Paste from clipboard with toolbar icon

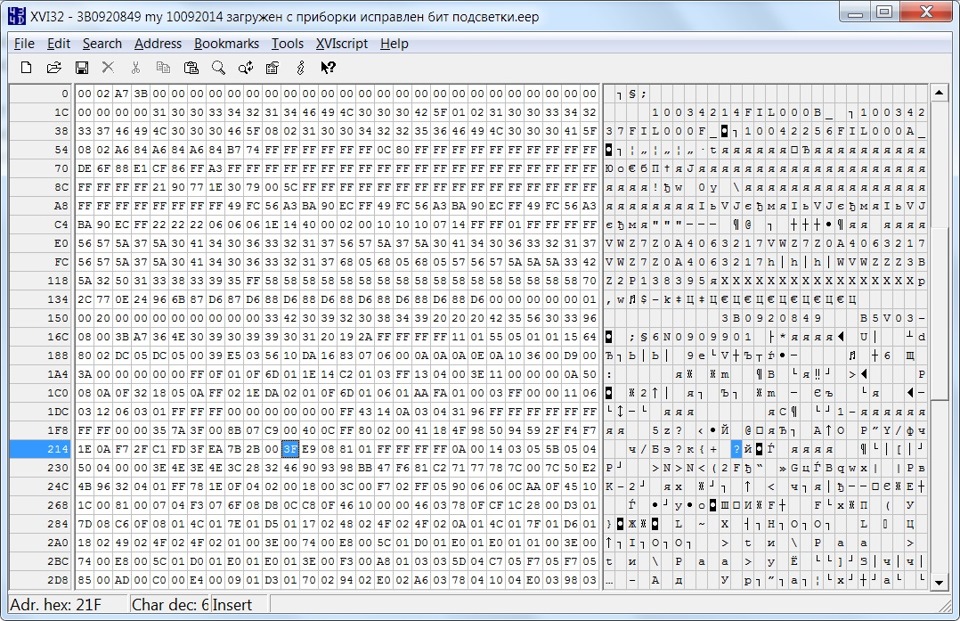[x=191, y=67]
